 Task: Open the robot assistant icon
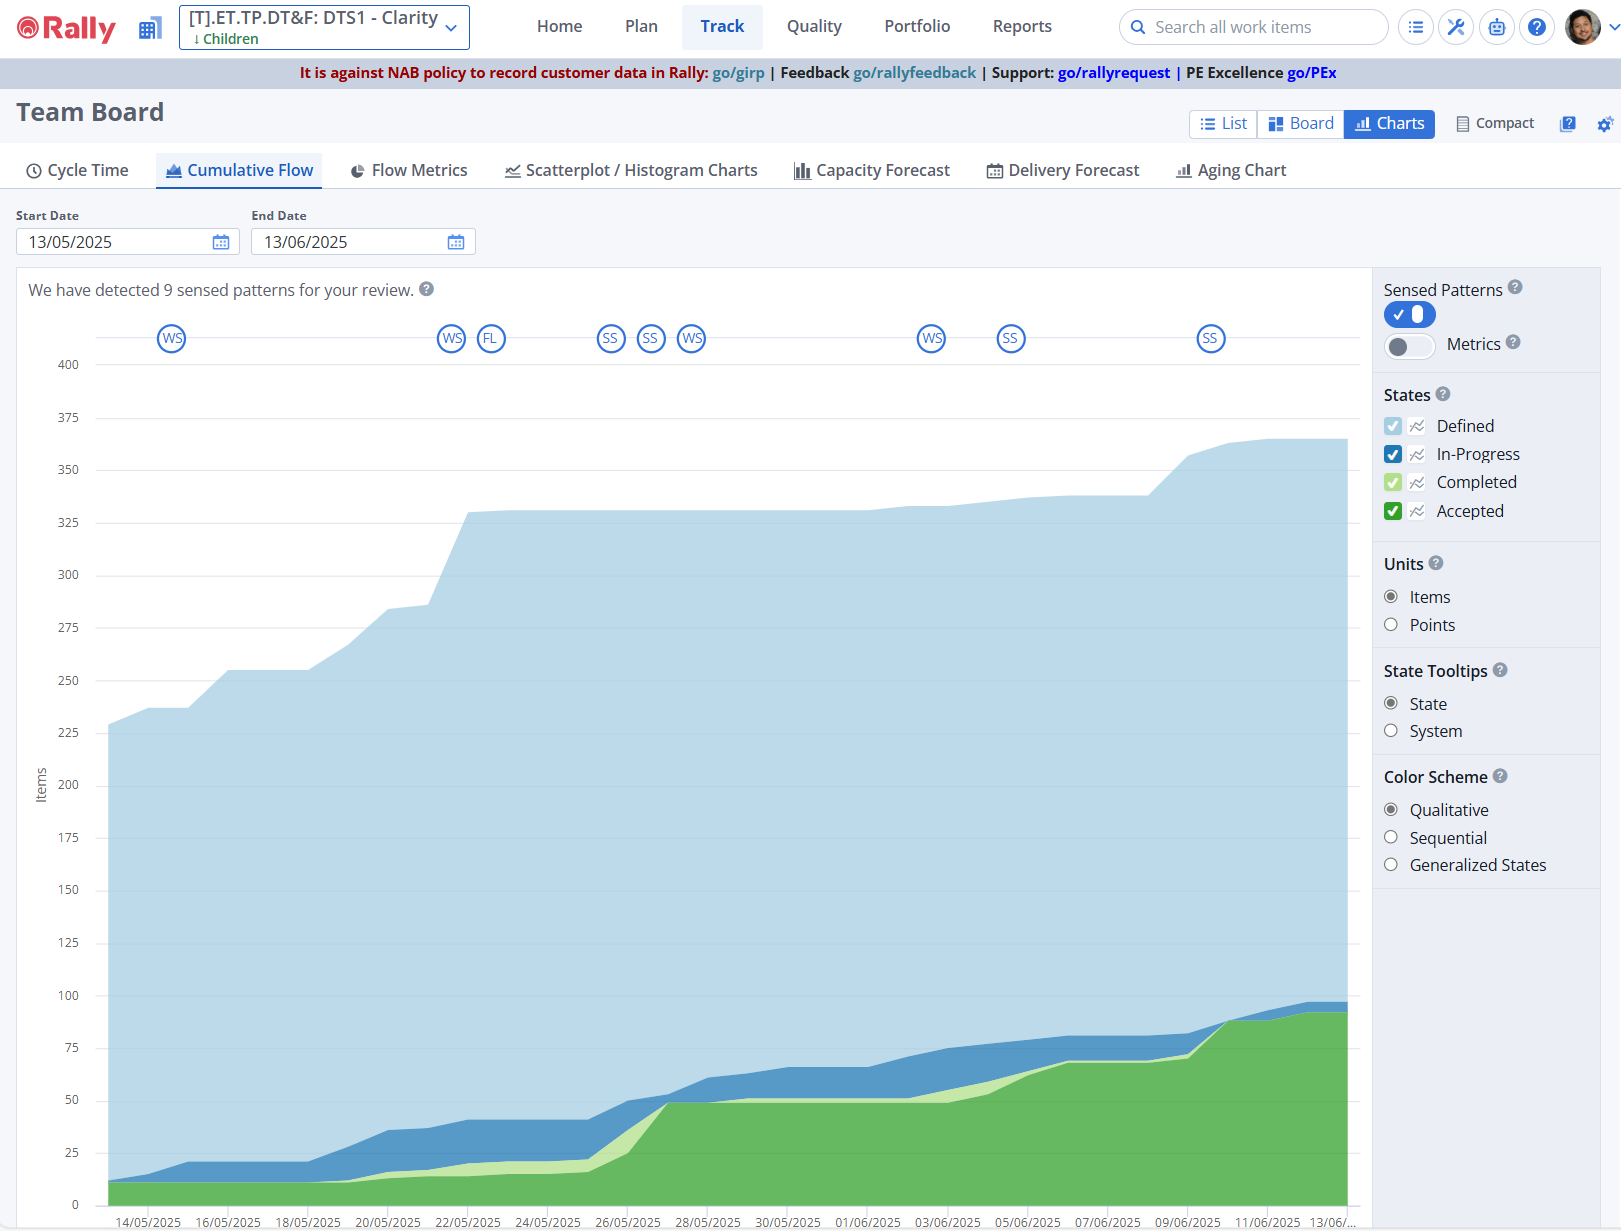tap(1497, 28)
